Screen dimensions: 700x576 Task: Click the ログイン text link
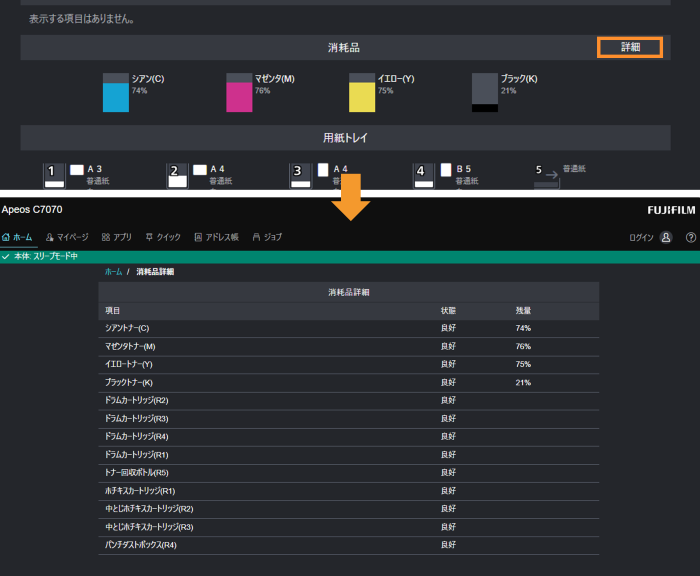pyautogui.click(x=641, y=238)
